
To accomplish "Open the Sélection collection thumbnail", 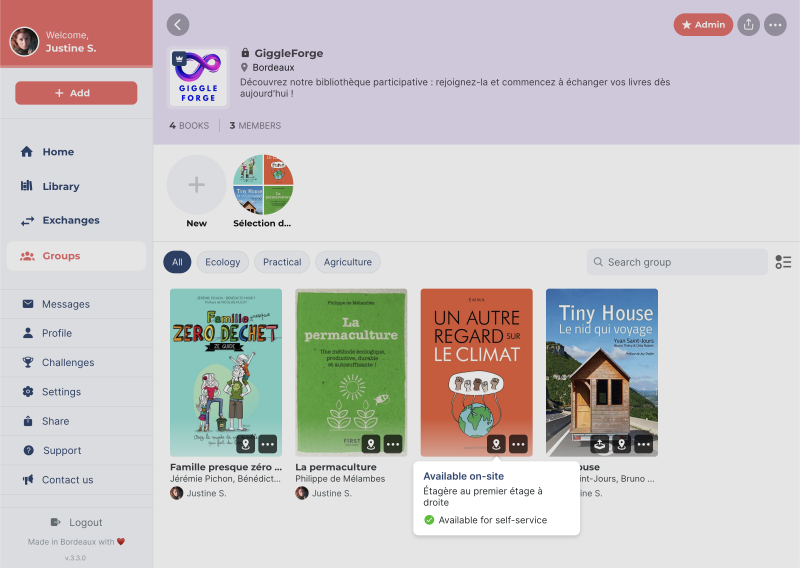I will tap(263, 185).
